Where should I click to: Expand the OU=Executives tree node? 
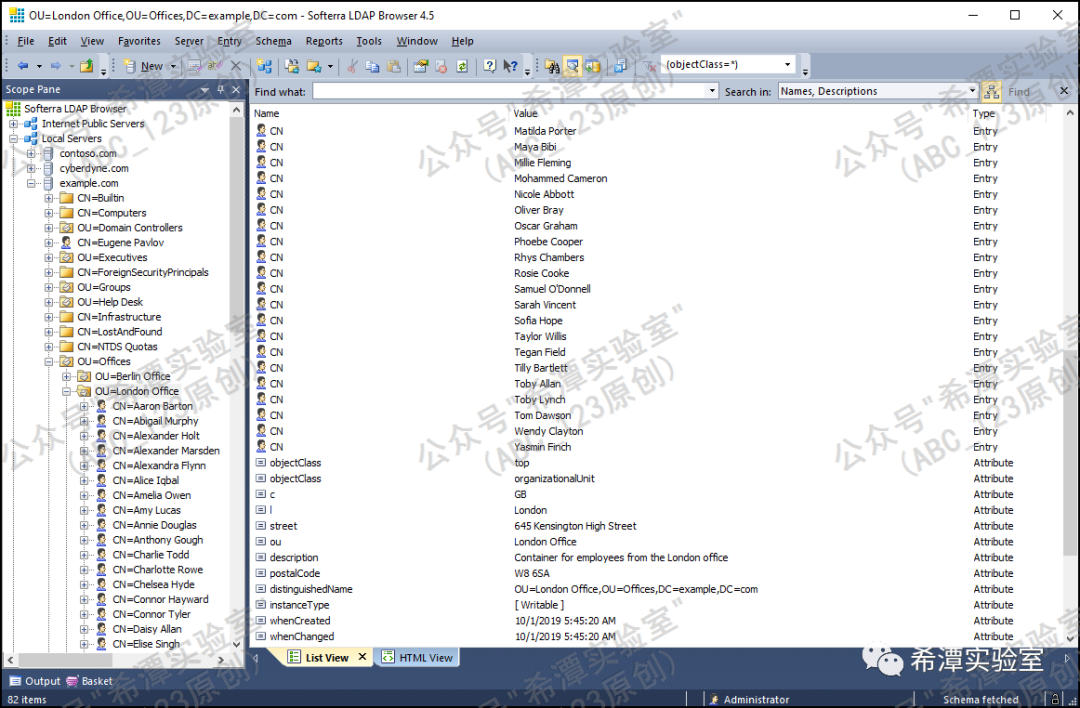point(49,258)
